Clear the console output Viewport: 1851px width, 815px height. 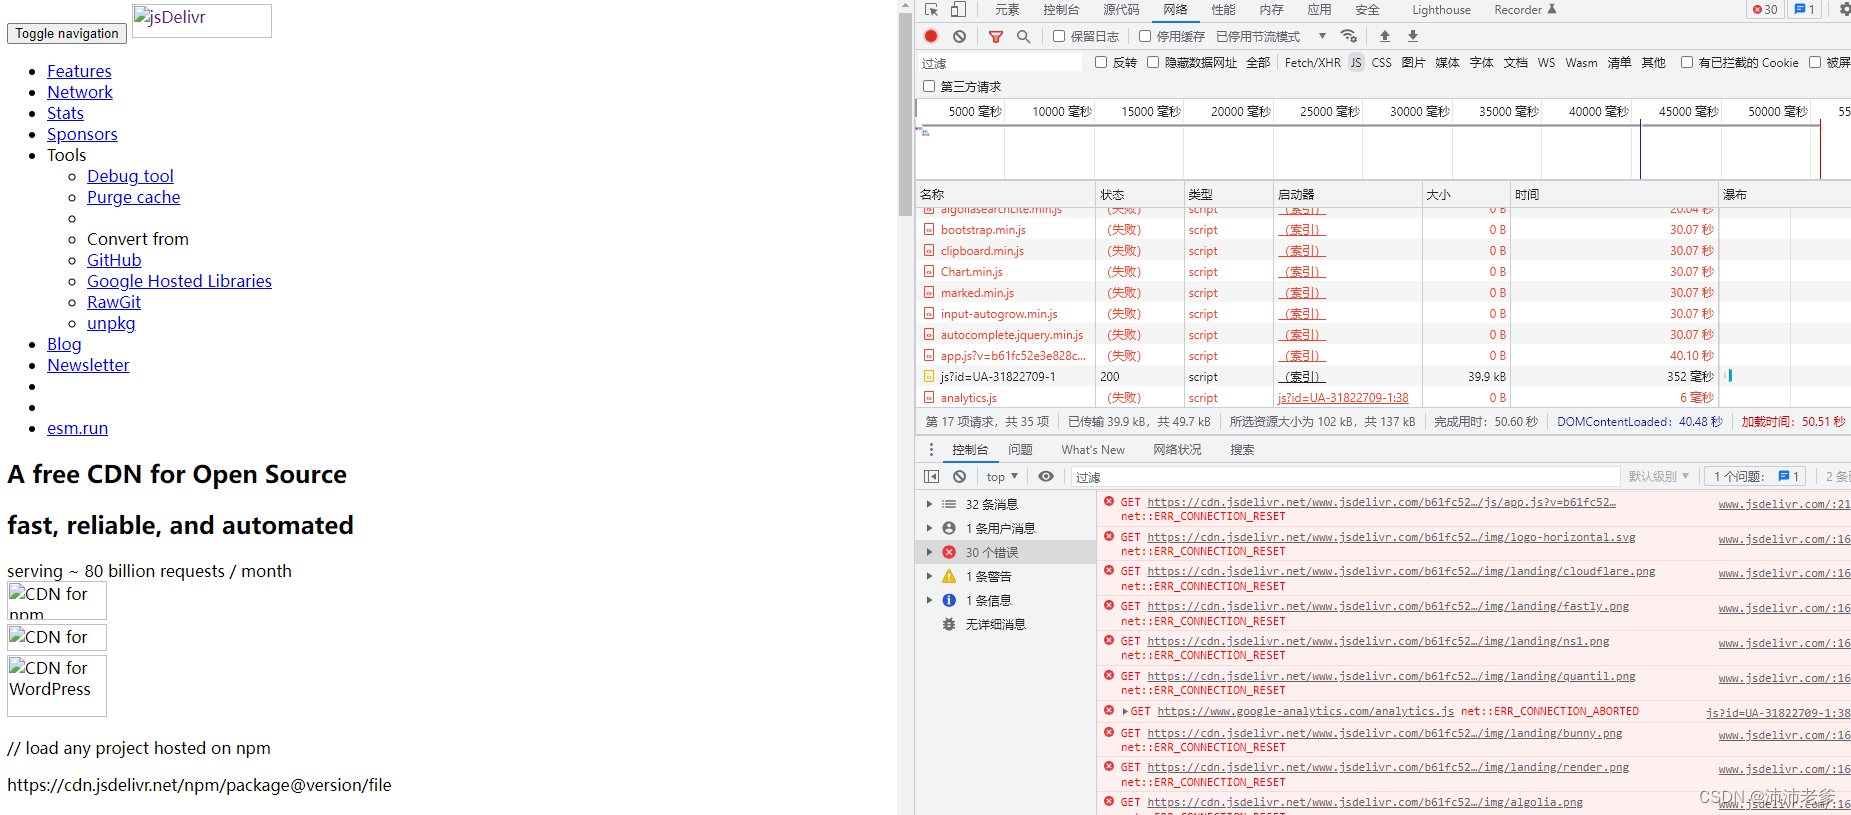point(959,477)
